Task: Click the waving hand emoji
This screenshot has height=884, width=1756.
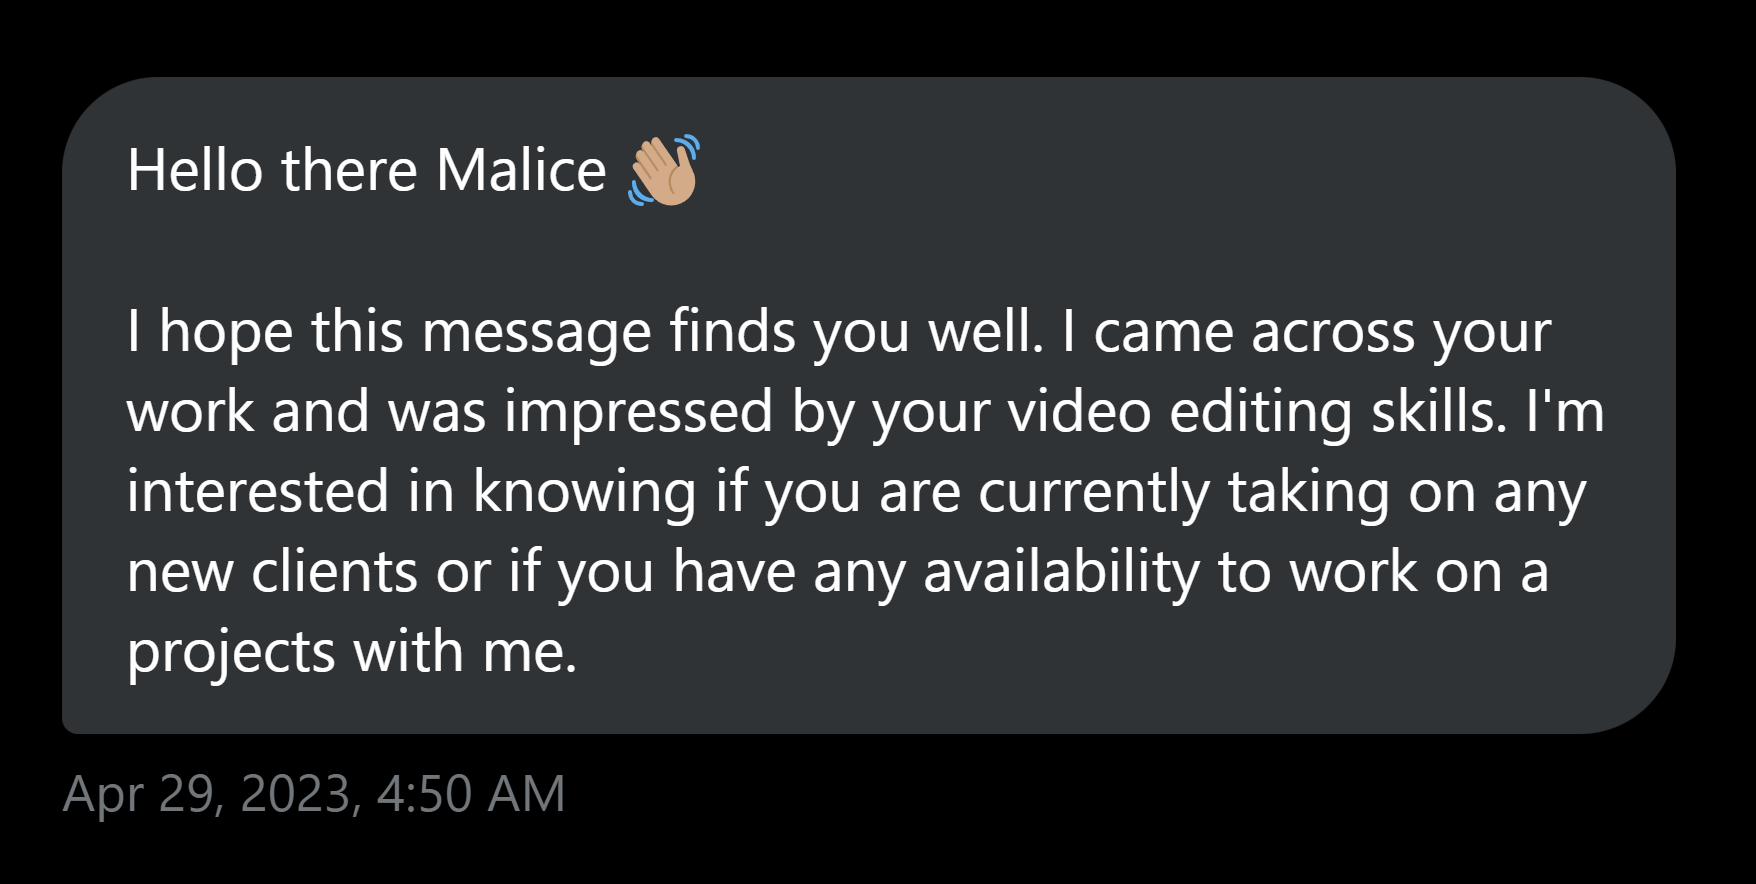Action: click(663, 171)
